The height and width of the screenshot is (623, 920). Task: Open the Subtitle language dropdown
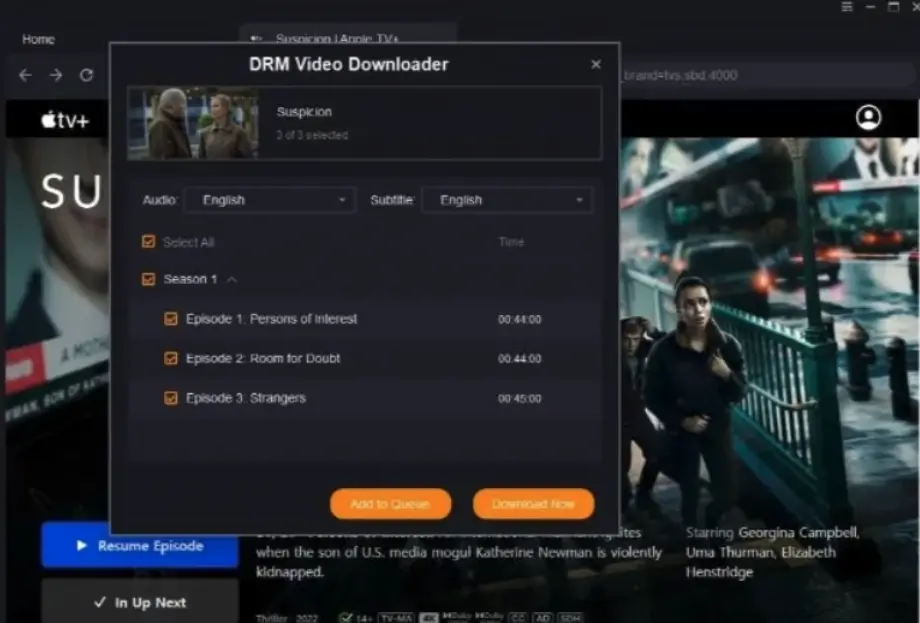pos(508,200)
